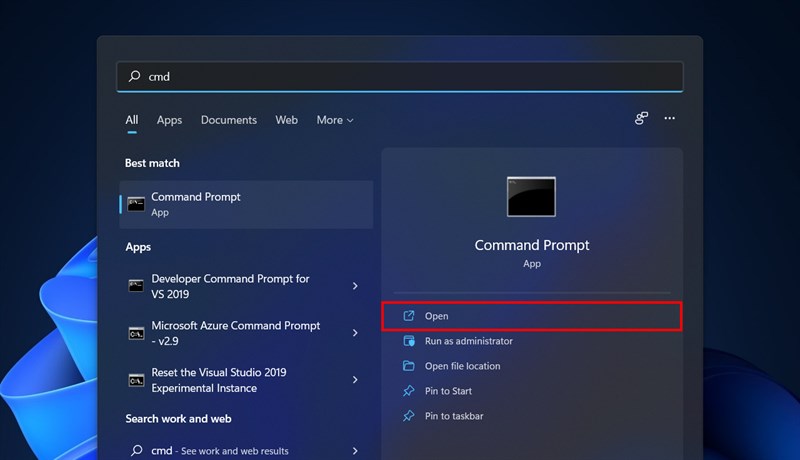This screenshot has width=800, height=460.
Task: Switch to the Documents tab
Action: pyautogui.click(x=229, y=120)
